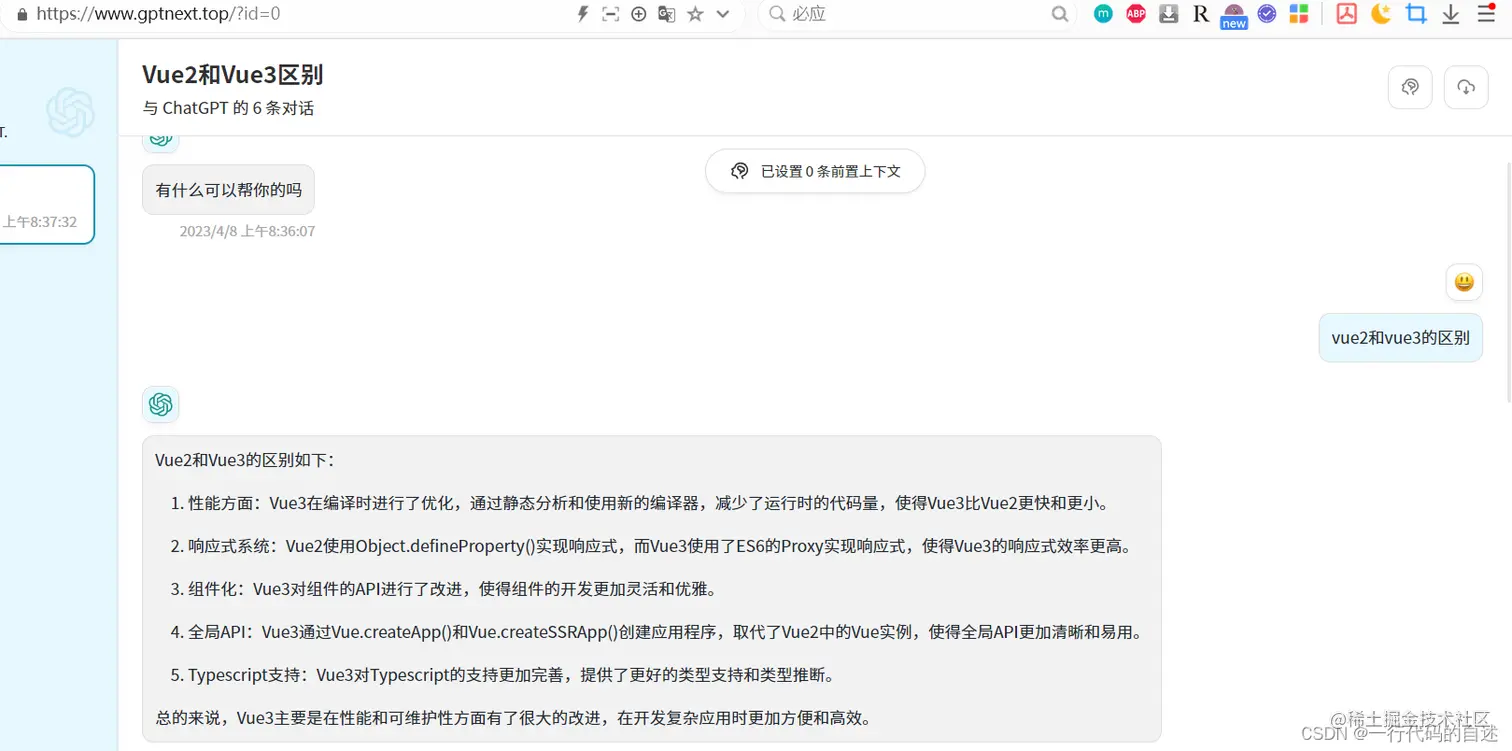Image resolution: width=1512 pixels, height=751 pixels.
Task: Click the site lock icon beside the URL
Action: [x=22, y=14]
